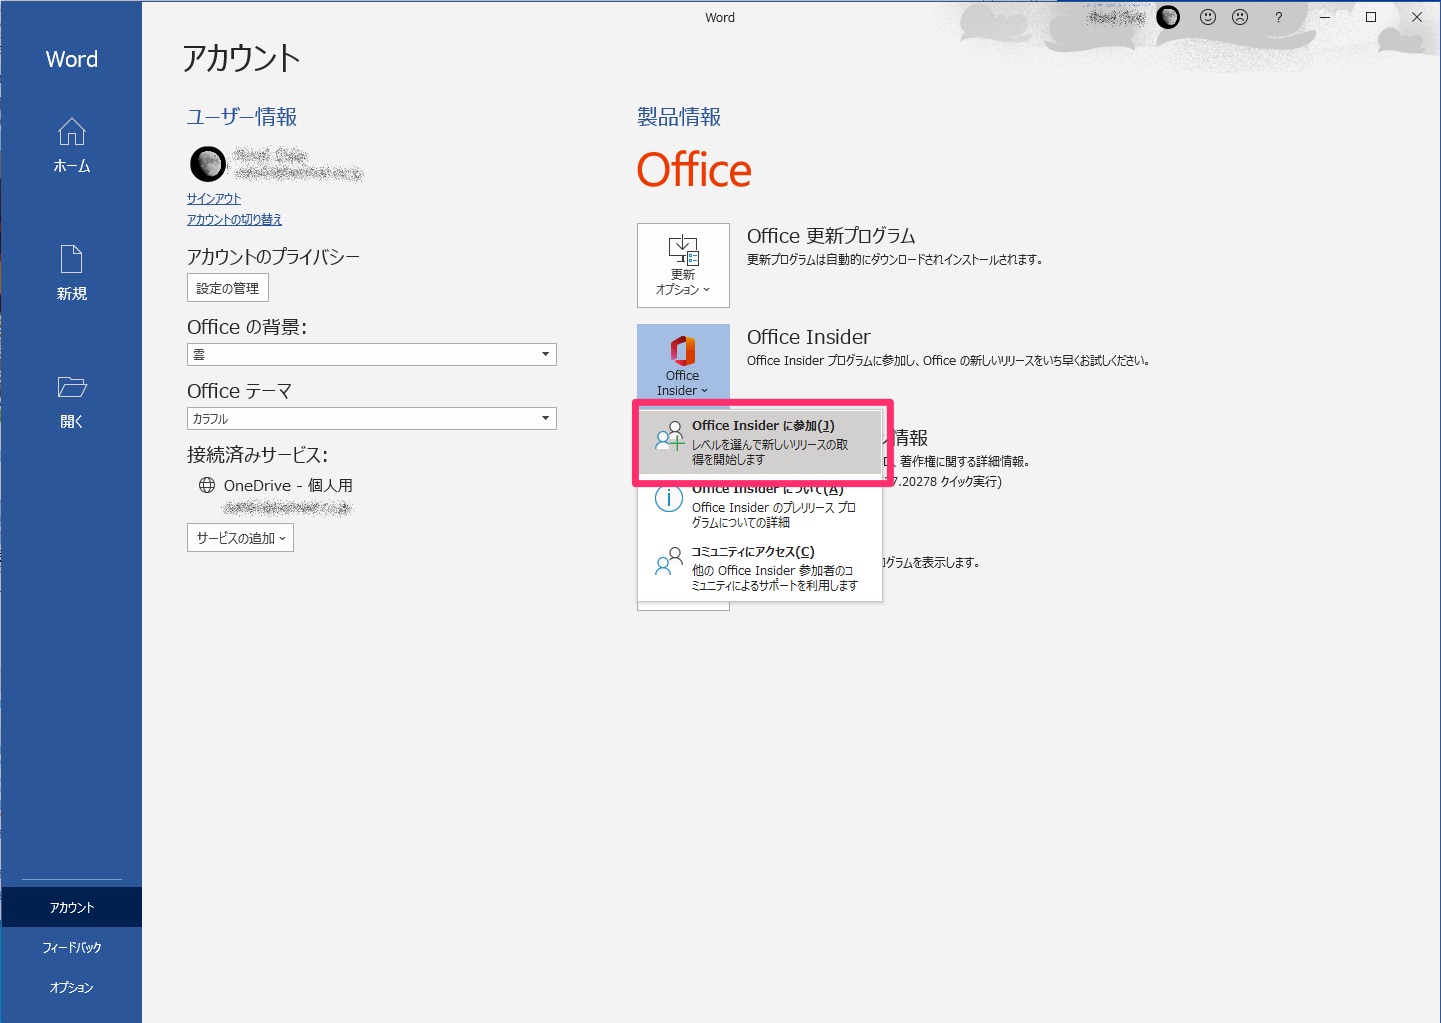Screen dimensions: 1441x1023
Task: Click the サインアウト link
Action: [x=214, y=198]
